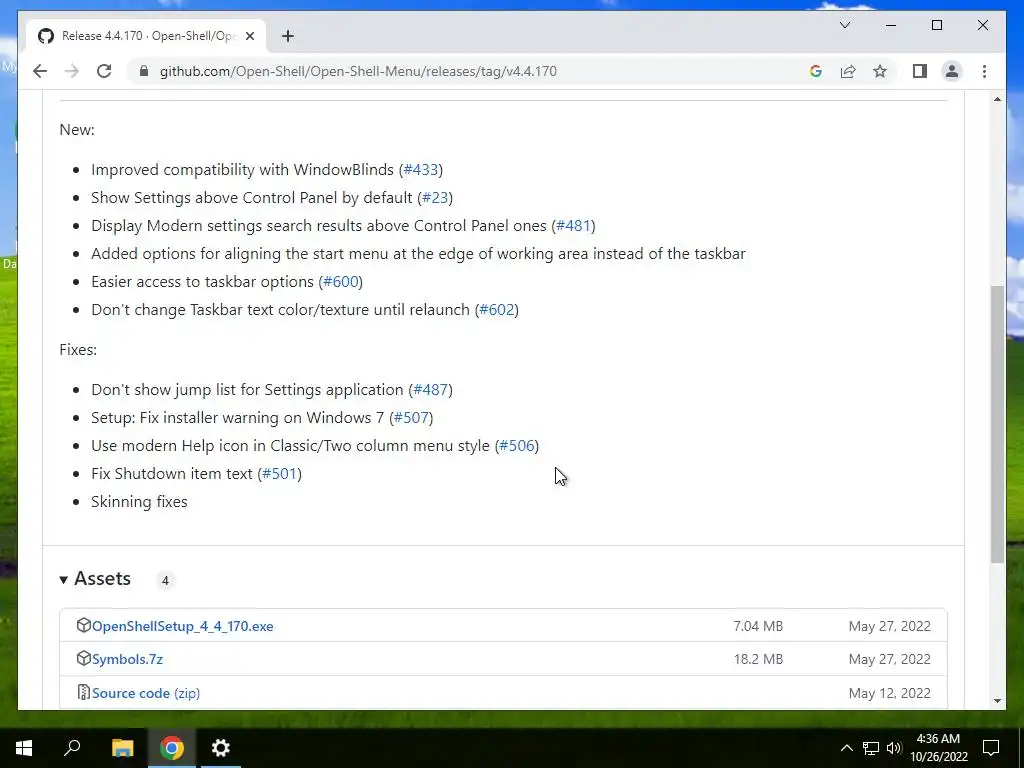Click the 7.04 MB file size text
Screen dimensions: 1024x768
(x=758, y=626)
